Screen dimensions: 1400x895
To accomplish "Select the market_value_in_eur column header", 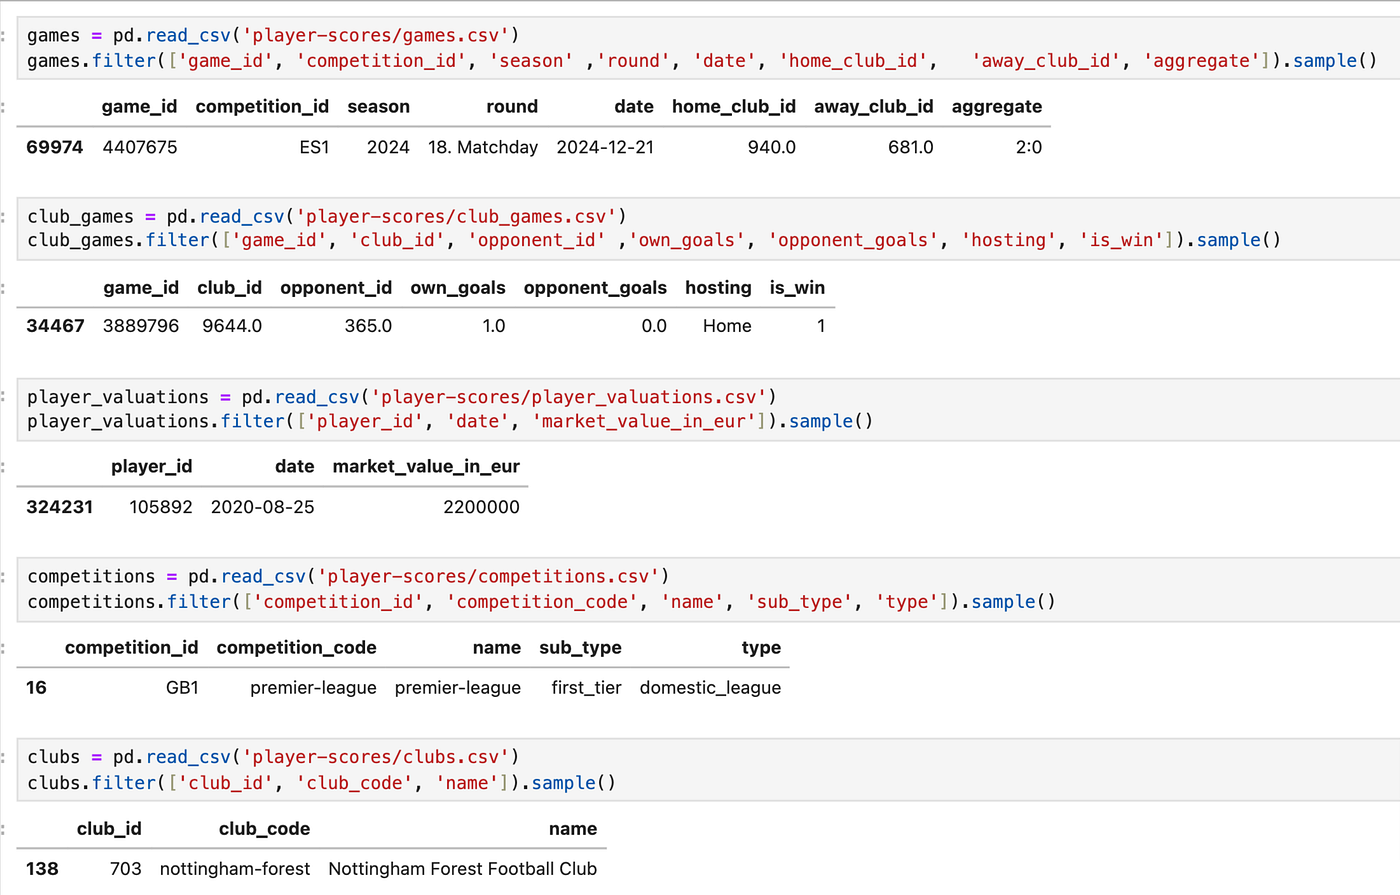I will 426,466.
